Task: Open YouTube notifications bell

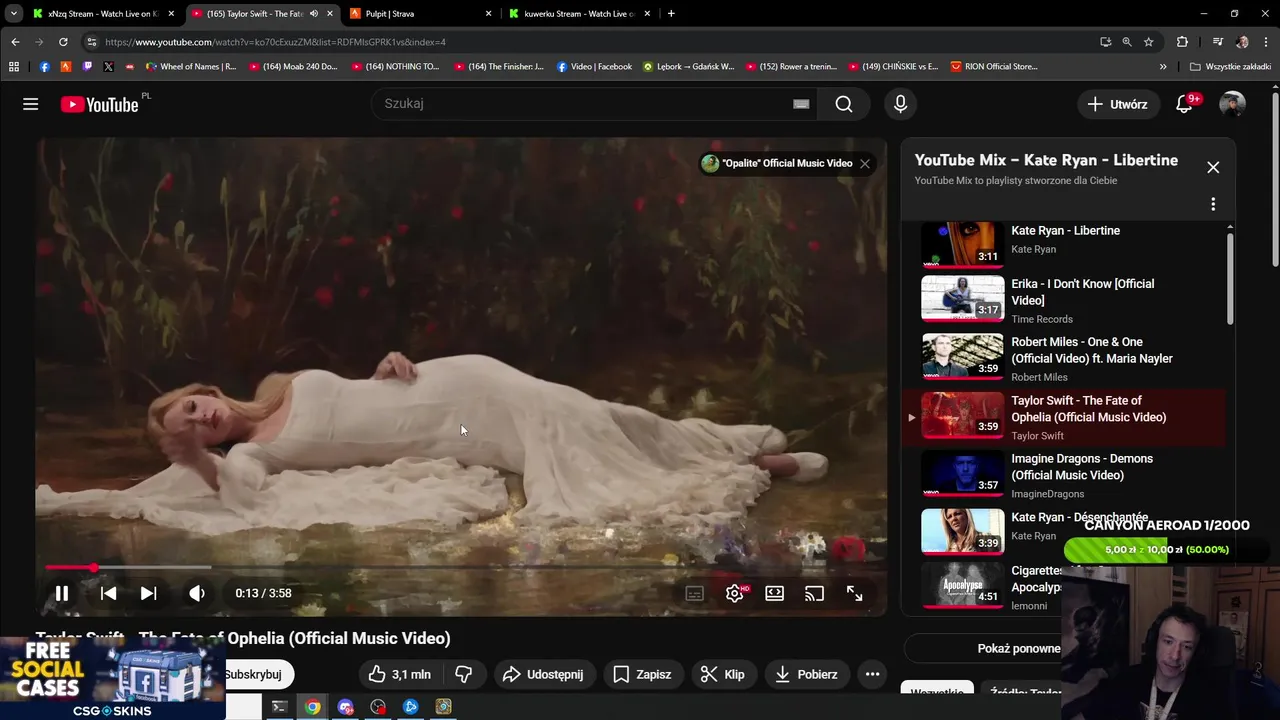Action: (x=1184, y=104)
